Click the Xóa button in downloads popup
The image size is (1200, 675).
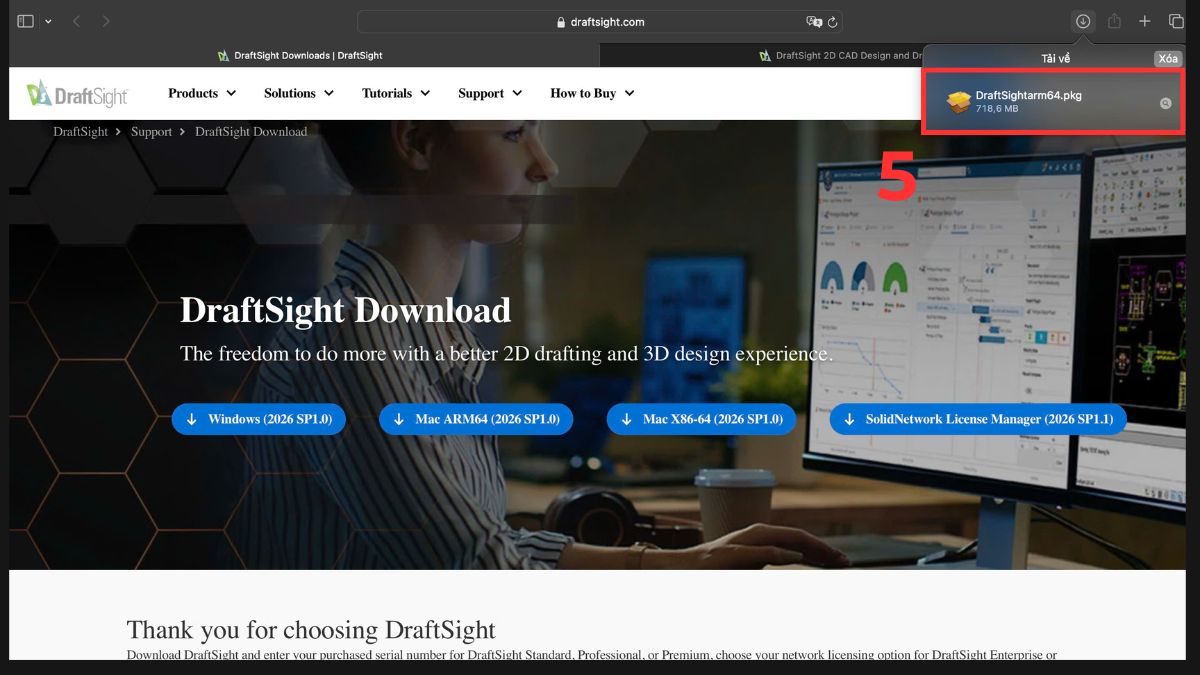[x=1168, y=59]
